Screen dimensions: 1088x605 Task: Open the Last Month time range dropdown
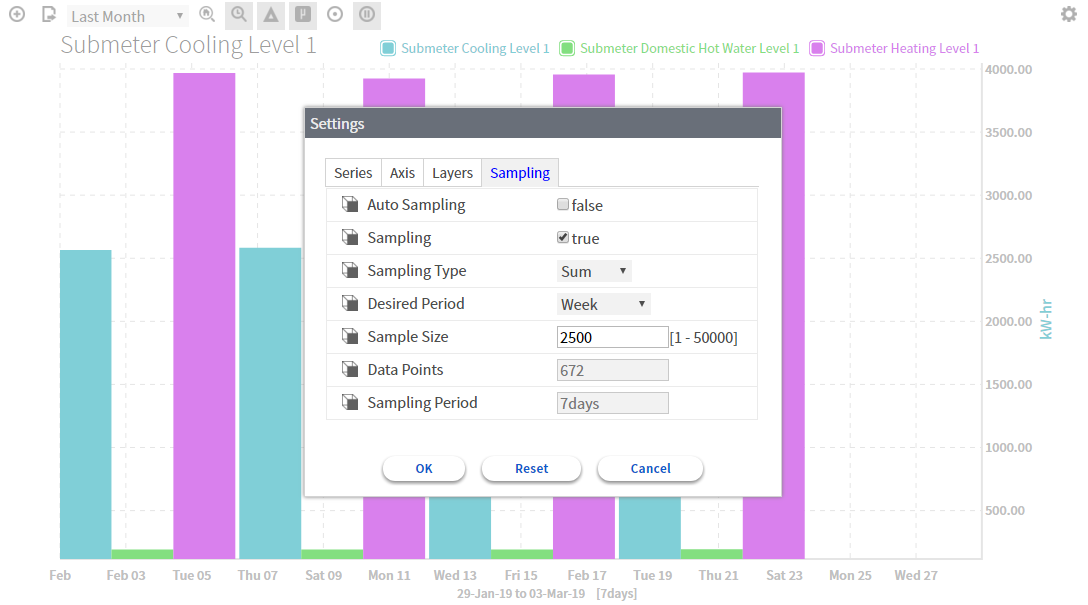click(128, 16)
